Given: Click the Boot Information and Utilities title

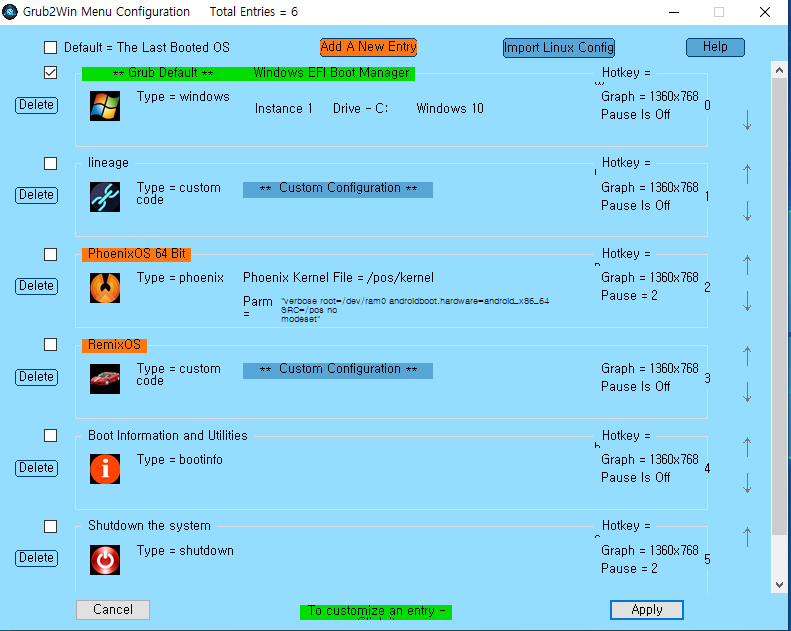Looking at the screenshot, I should (167, 435).
